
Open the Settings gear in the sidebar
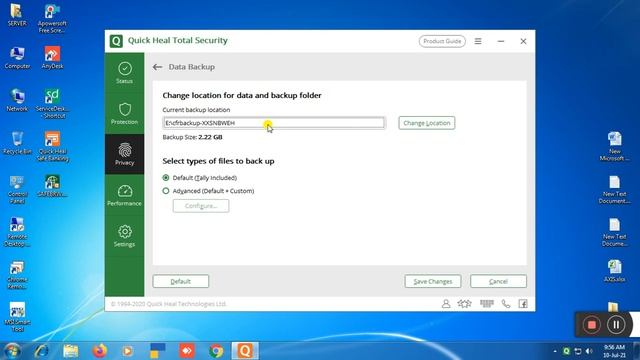(124, 236)
